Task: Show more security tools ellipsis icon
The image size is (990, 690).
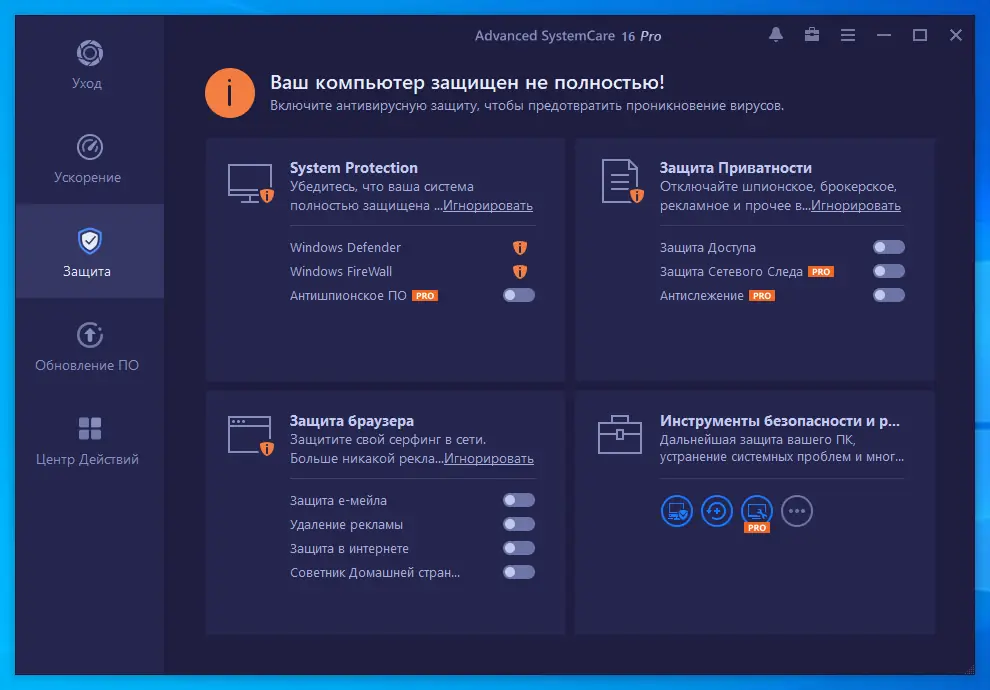Action: [x=797, y=511]
